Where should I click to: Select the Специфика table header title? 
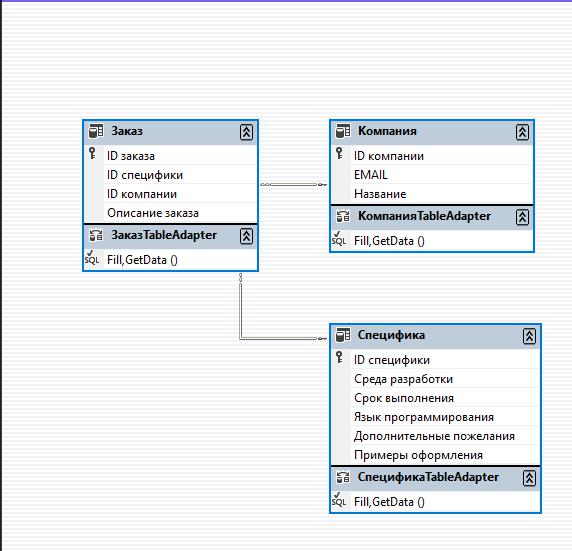pos(391,335)
